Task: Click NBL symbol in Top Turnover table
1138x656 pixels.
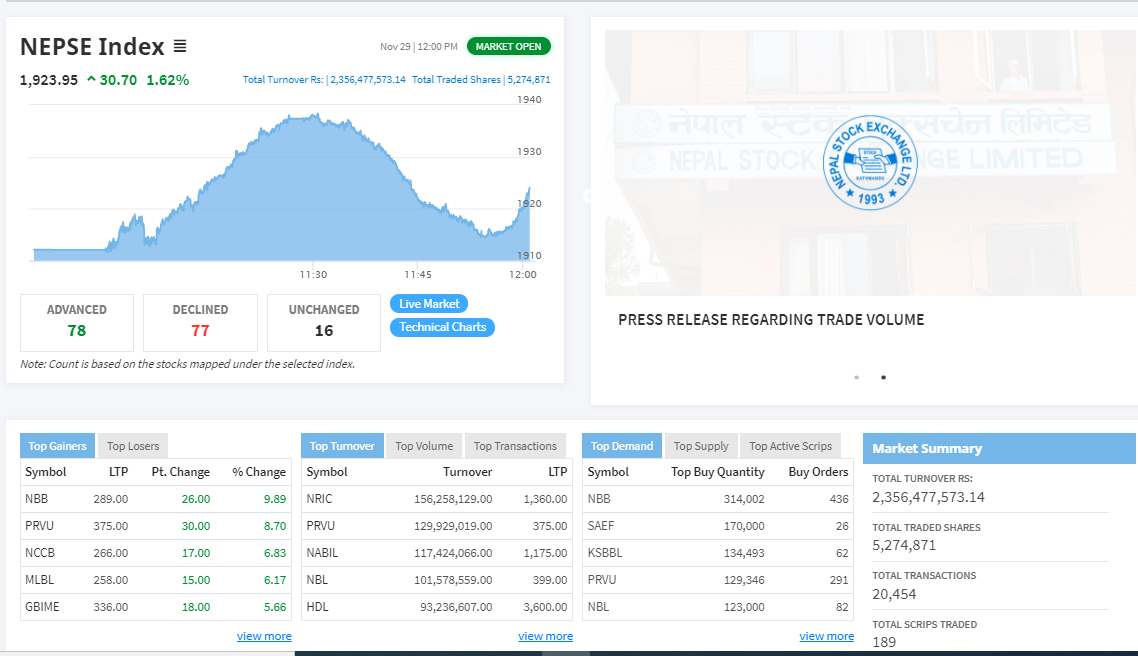Action: [317, 580]
